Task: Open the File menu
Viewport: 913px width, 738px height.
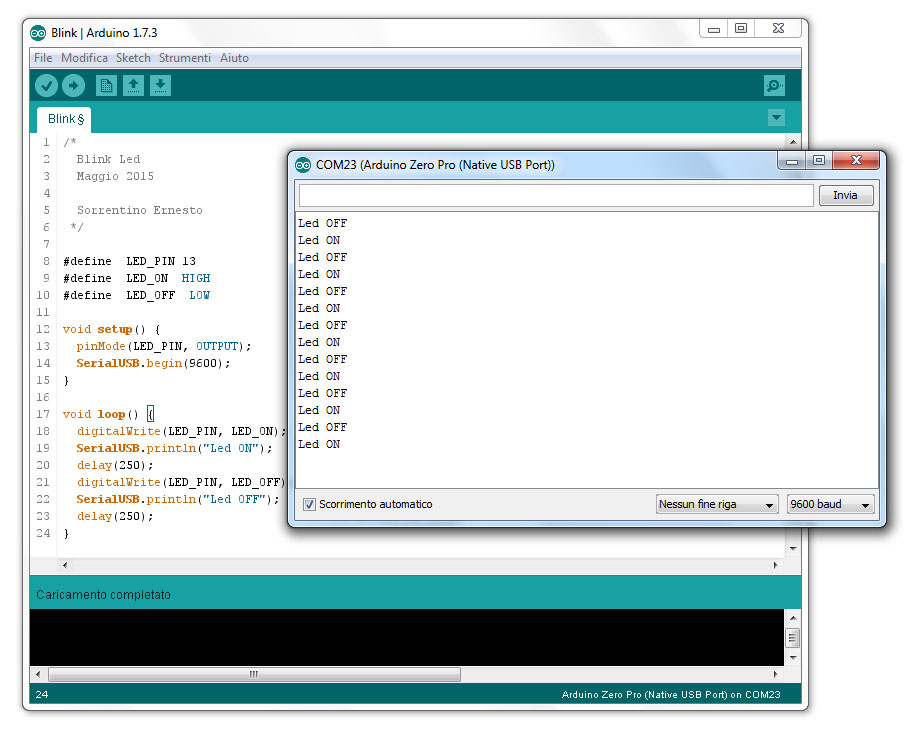Action: (43, 58)
